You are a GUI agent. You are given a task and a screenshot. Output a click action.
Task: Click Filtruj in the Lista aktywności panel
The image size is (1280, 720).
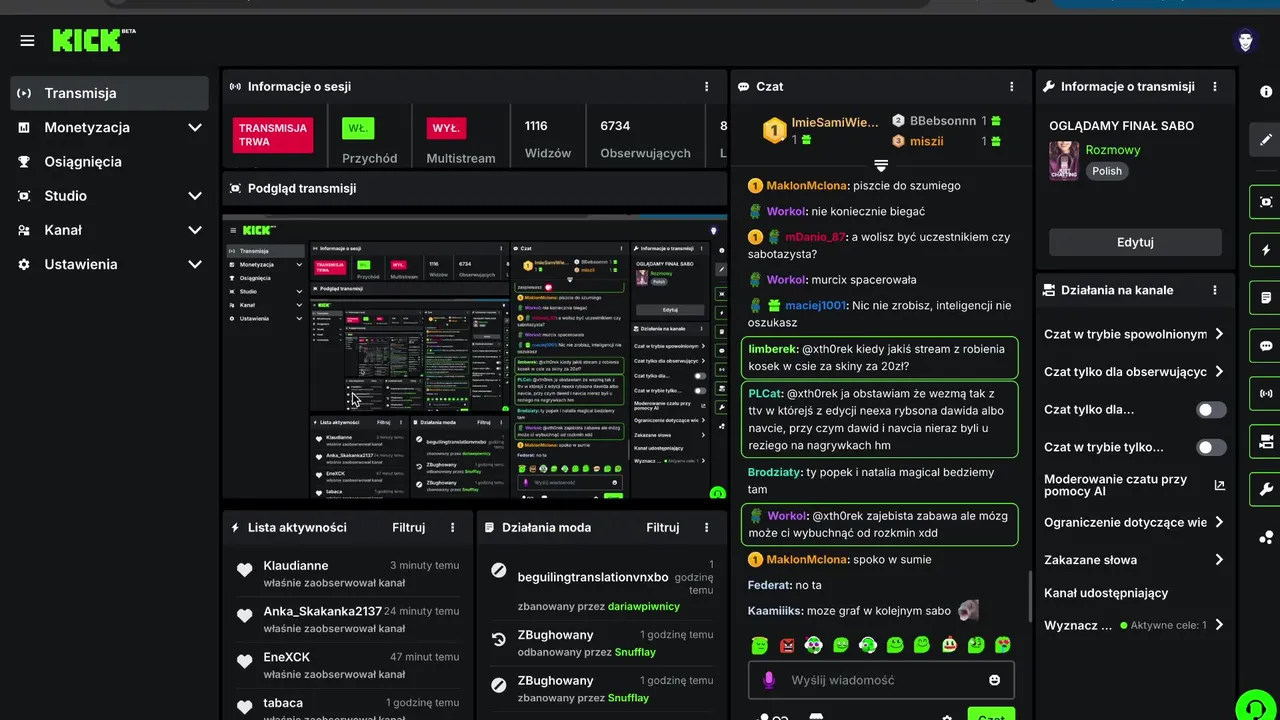408,527
